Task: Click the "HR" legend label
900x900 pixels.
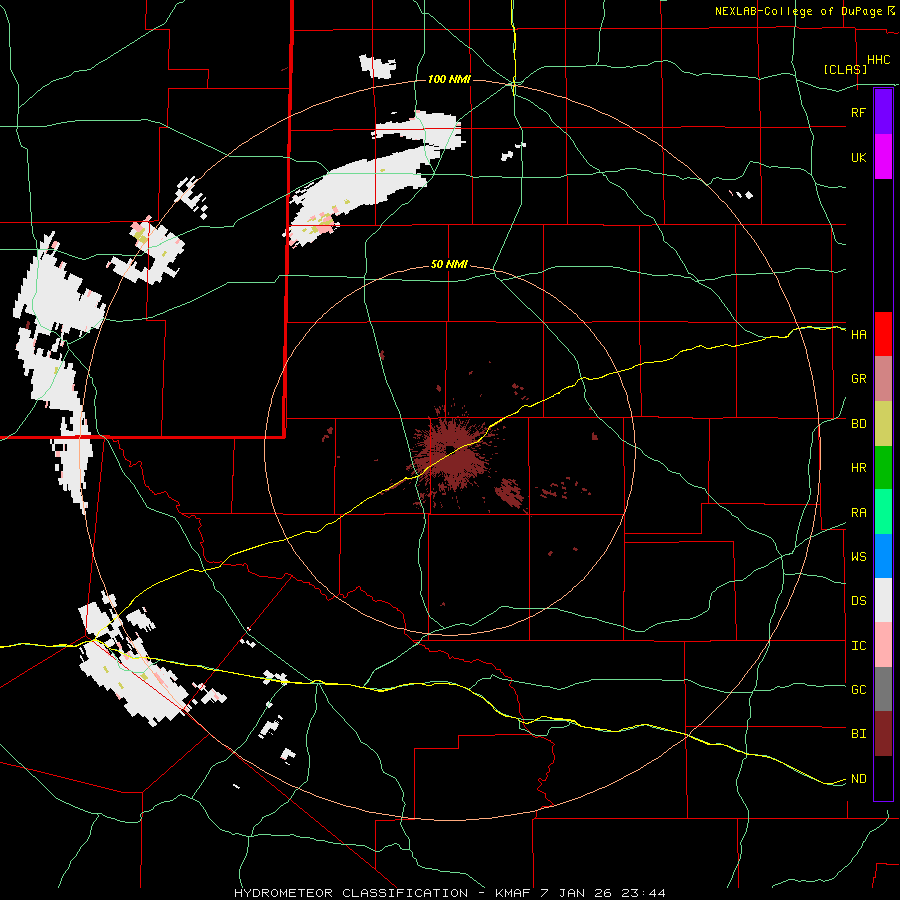Action: pyautogui.click(x=859, y=468)
